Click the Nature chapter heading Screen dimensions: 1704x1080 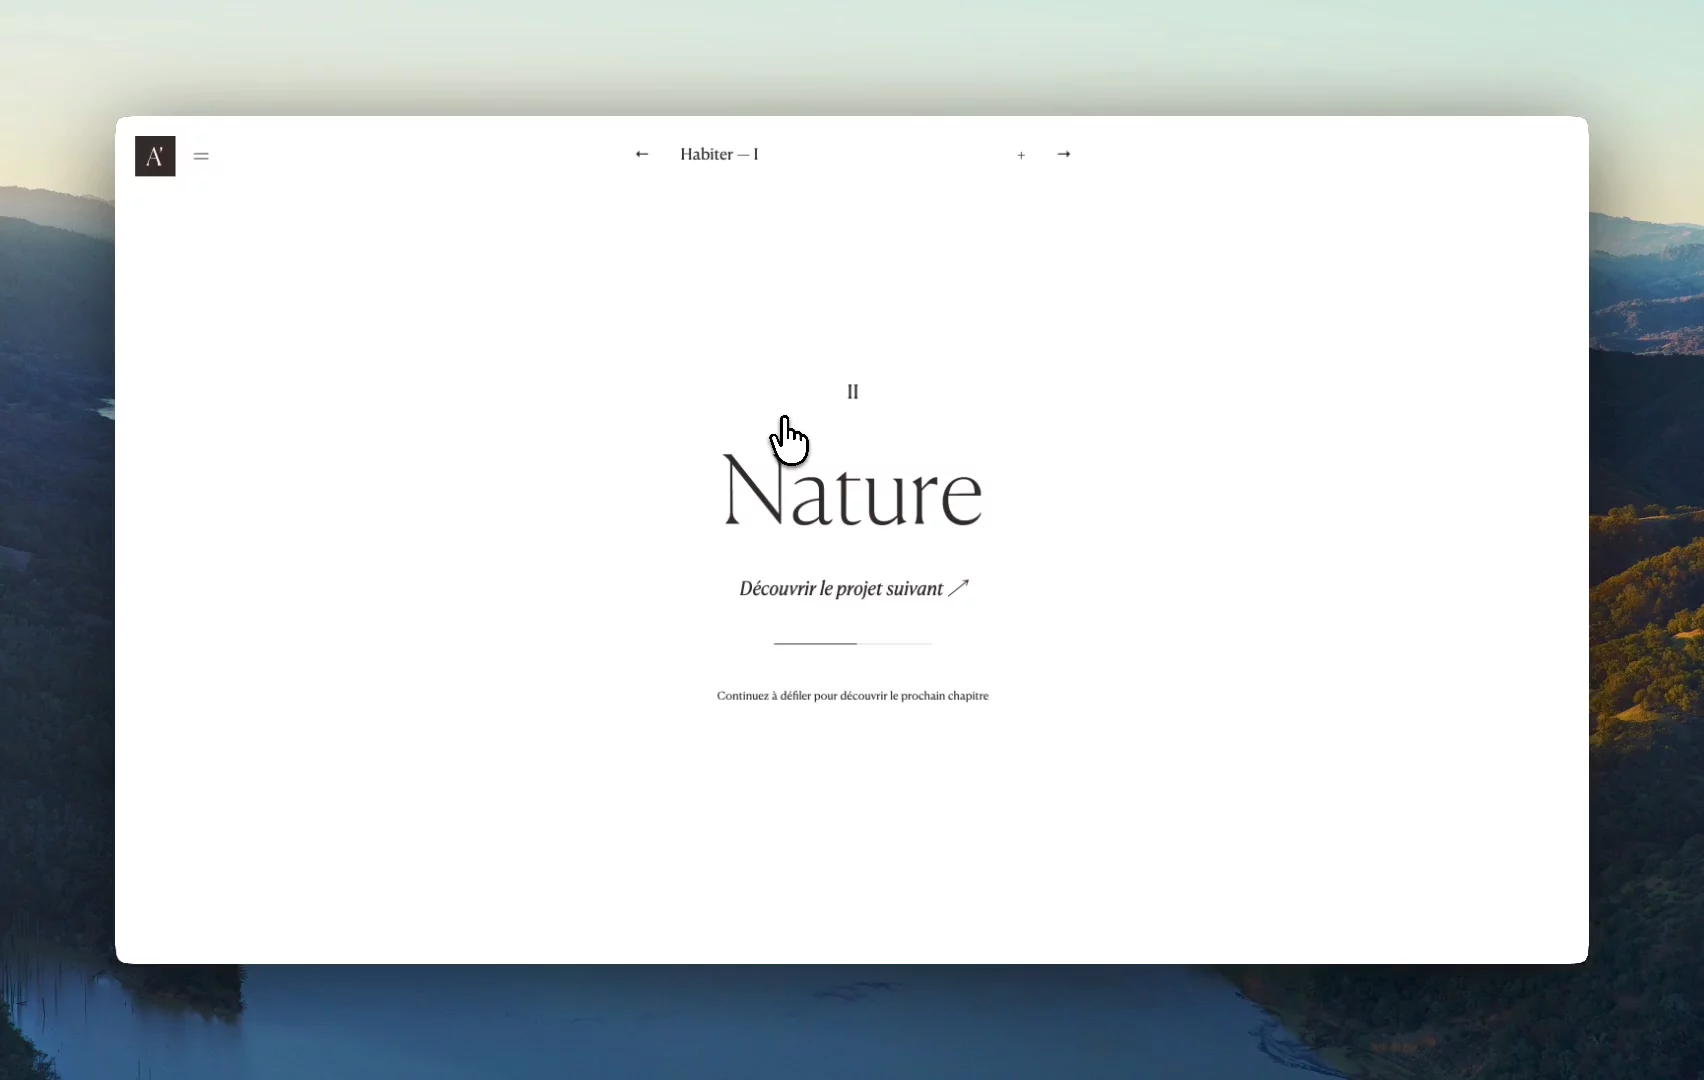(x=853, y=490)
